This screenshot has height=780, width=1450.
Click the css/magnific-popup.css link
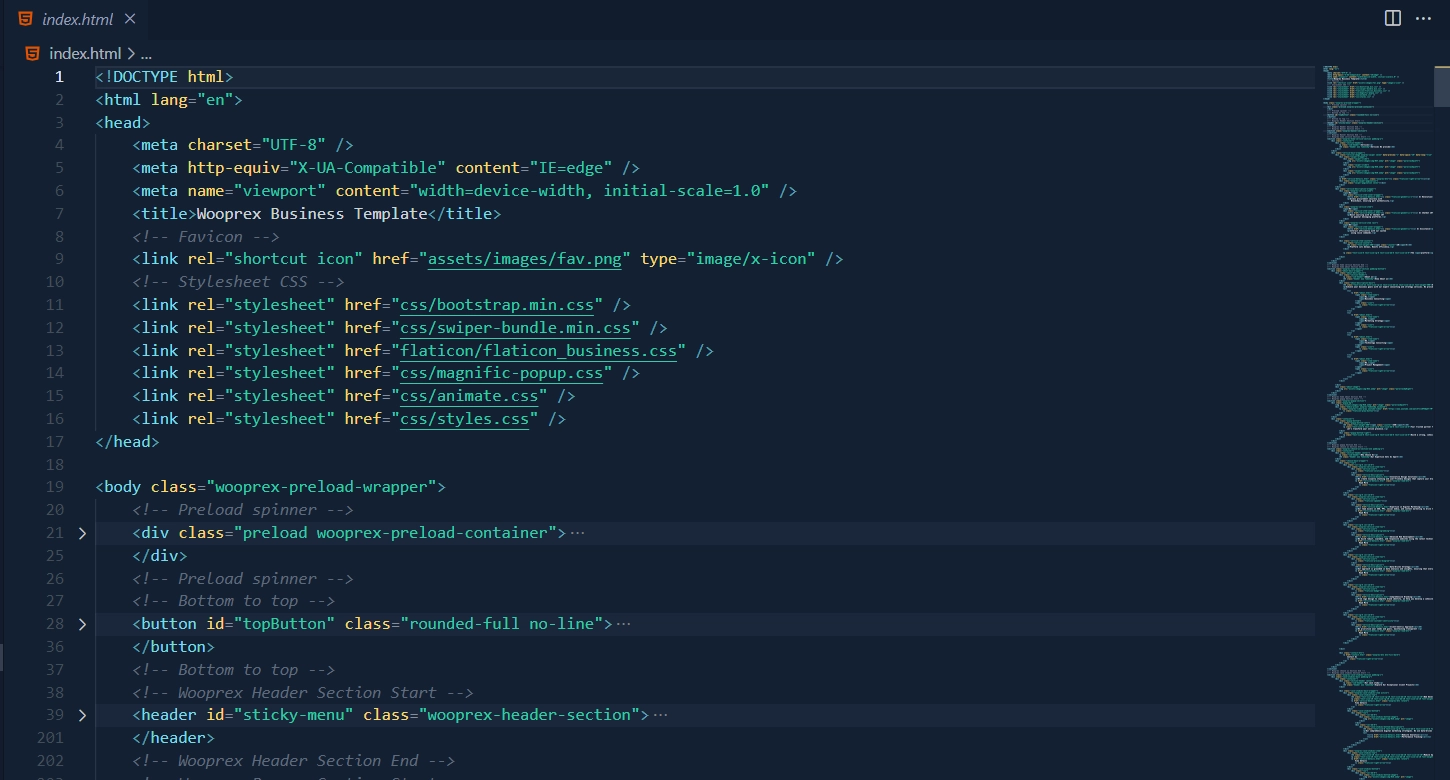click(501, 372)
